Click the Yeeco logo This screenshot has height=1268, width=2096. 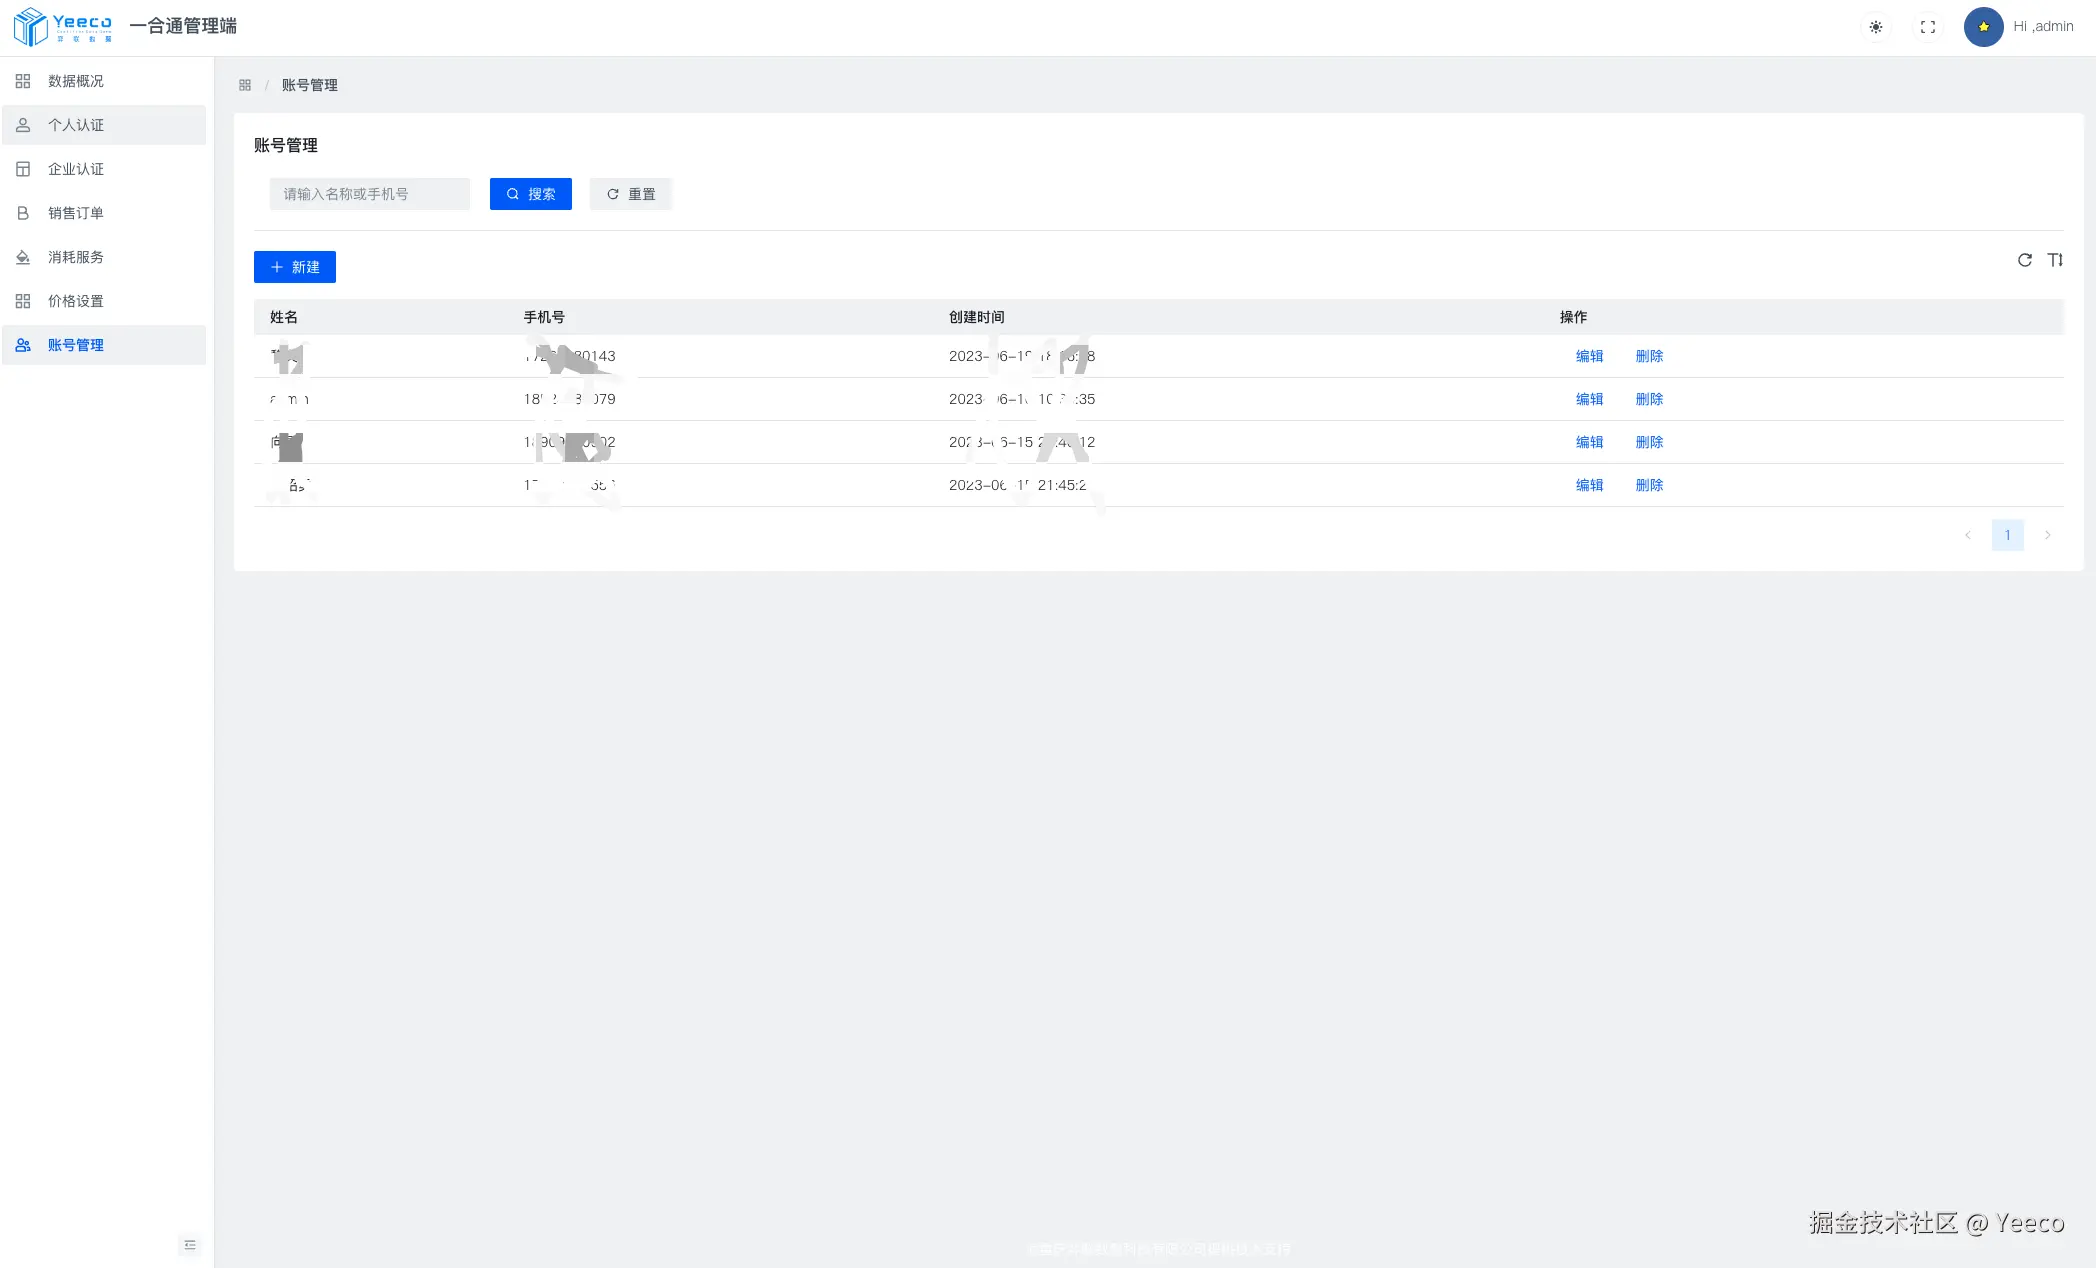(x=63, y=26)
